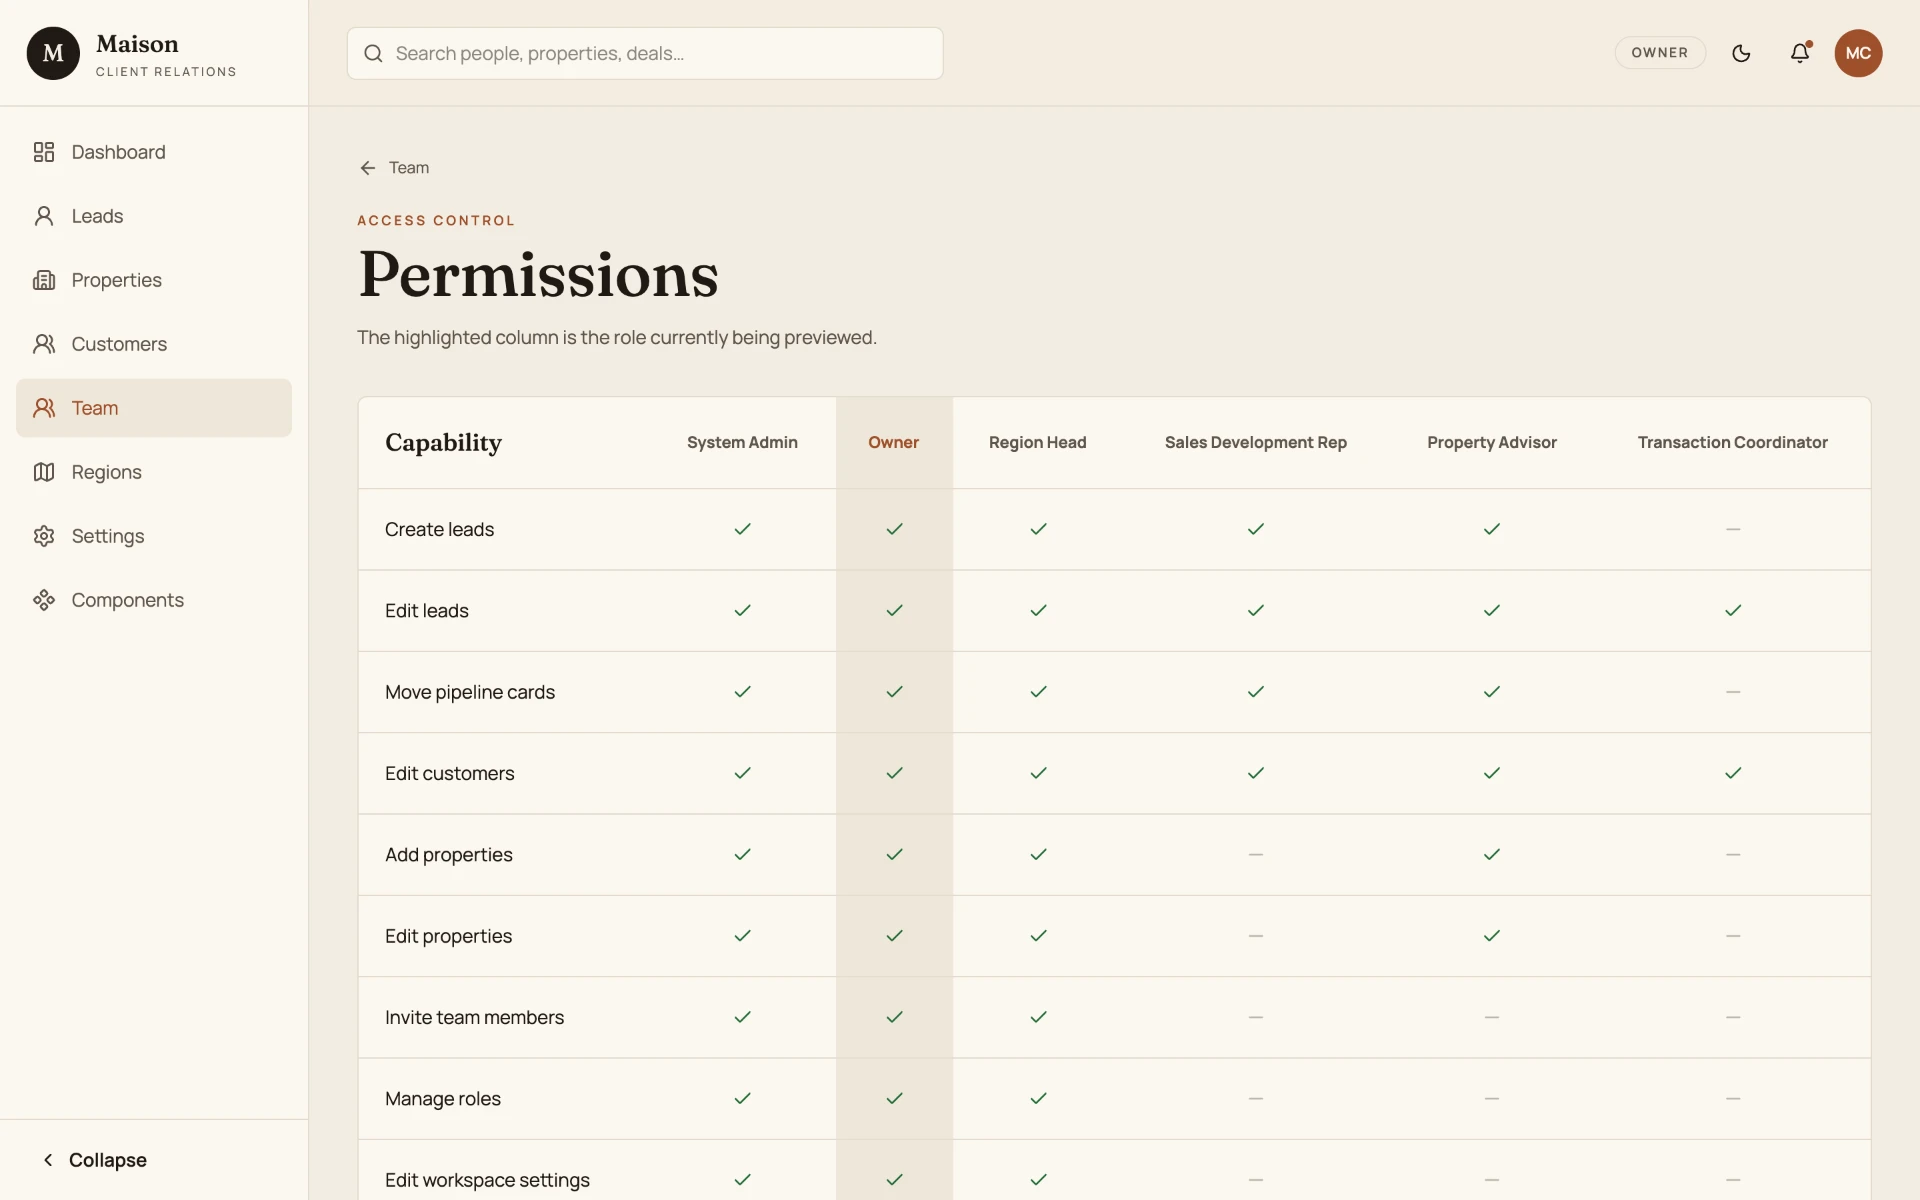Click Add properties row label

click(449, 855)
